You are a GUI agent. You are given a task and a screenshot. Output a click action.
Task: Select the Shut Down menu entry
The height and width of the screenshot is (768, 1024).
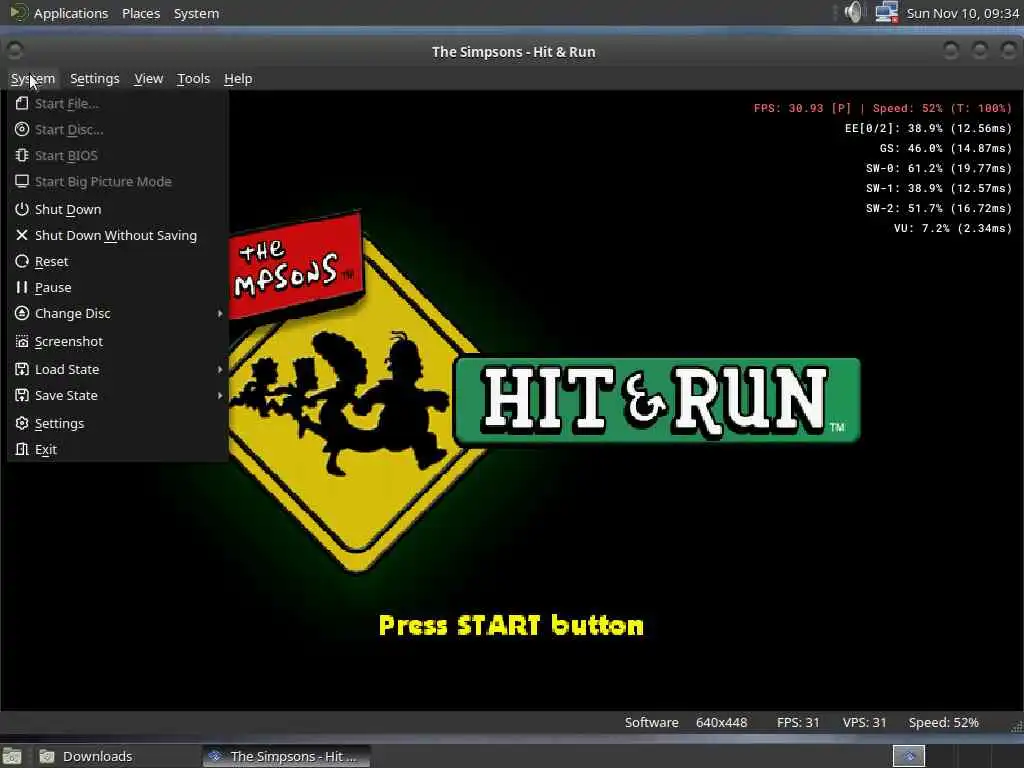coord(118,209)
